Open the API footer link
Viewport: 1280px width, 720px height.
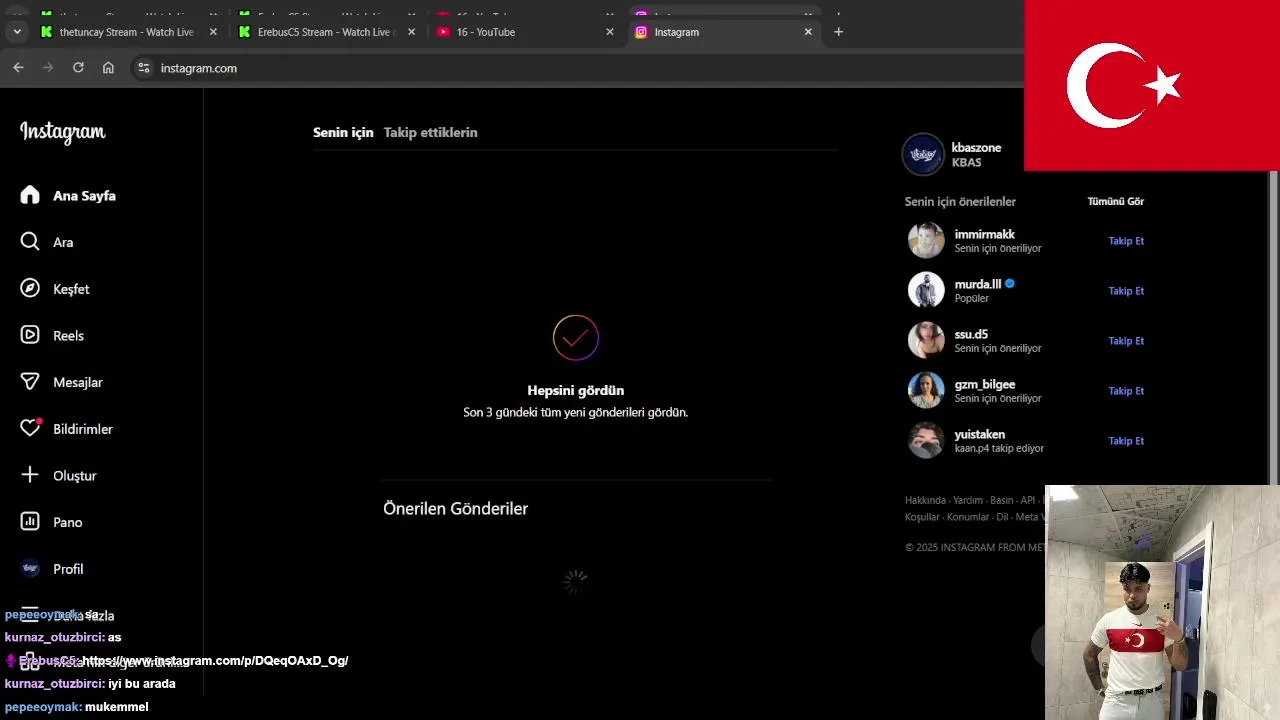(1028, 500)
